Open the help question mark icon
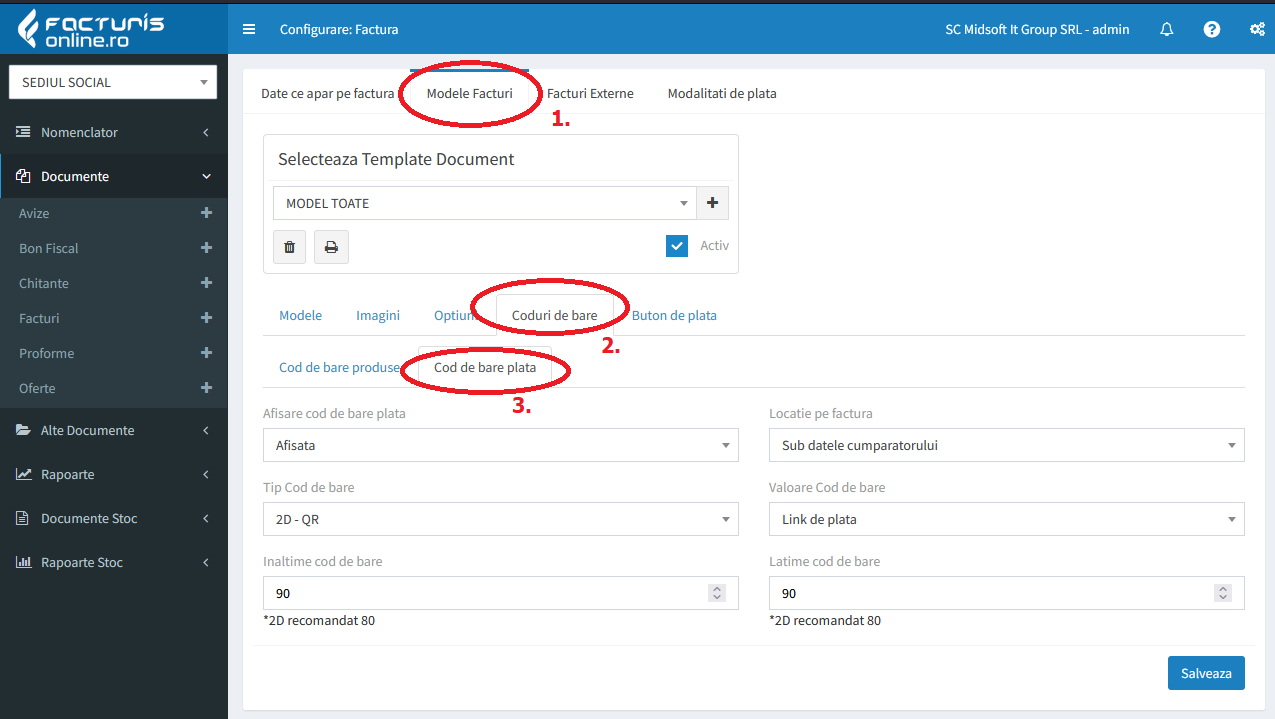This screenshot has width=1275, height=719. [x=1212, y=29]
